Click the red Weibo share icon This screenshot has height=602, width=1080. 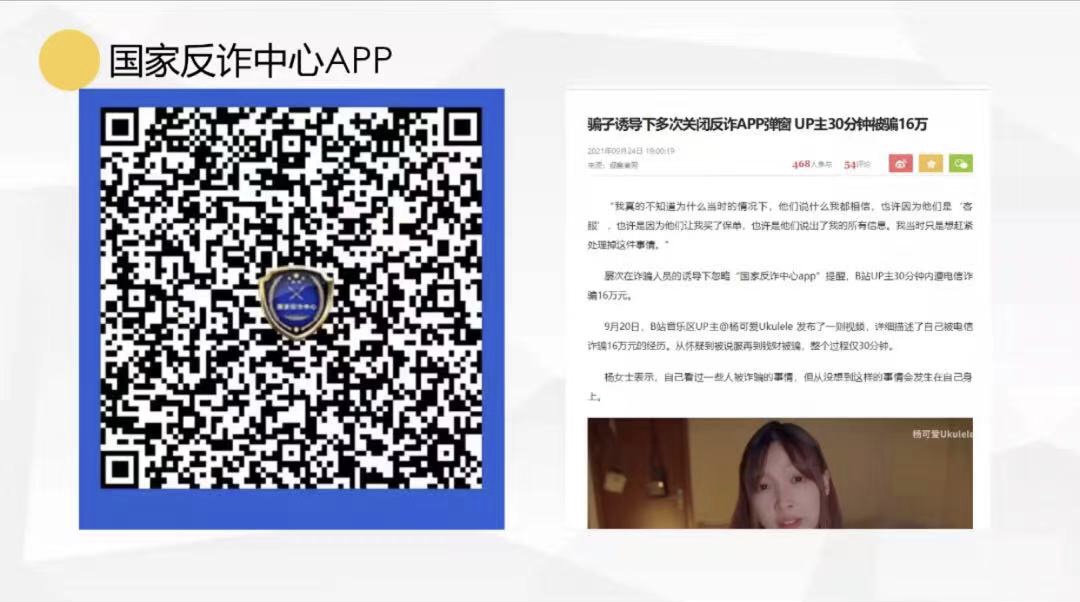900,163
